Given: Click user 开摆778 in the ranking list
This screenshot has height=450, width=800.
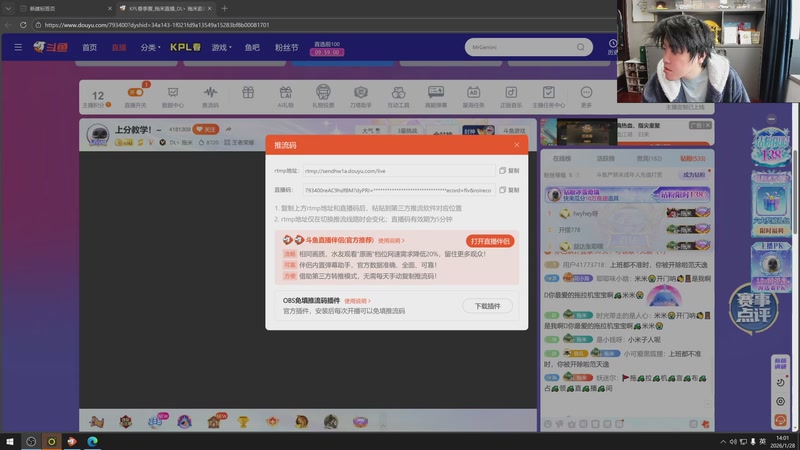Looking at the screenshot, I should pyautogui.click(x=569, y=230).
